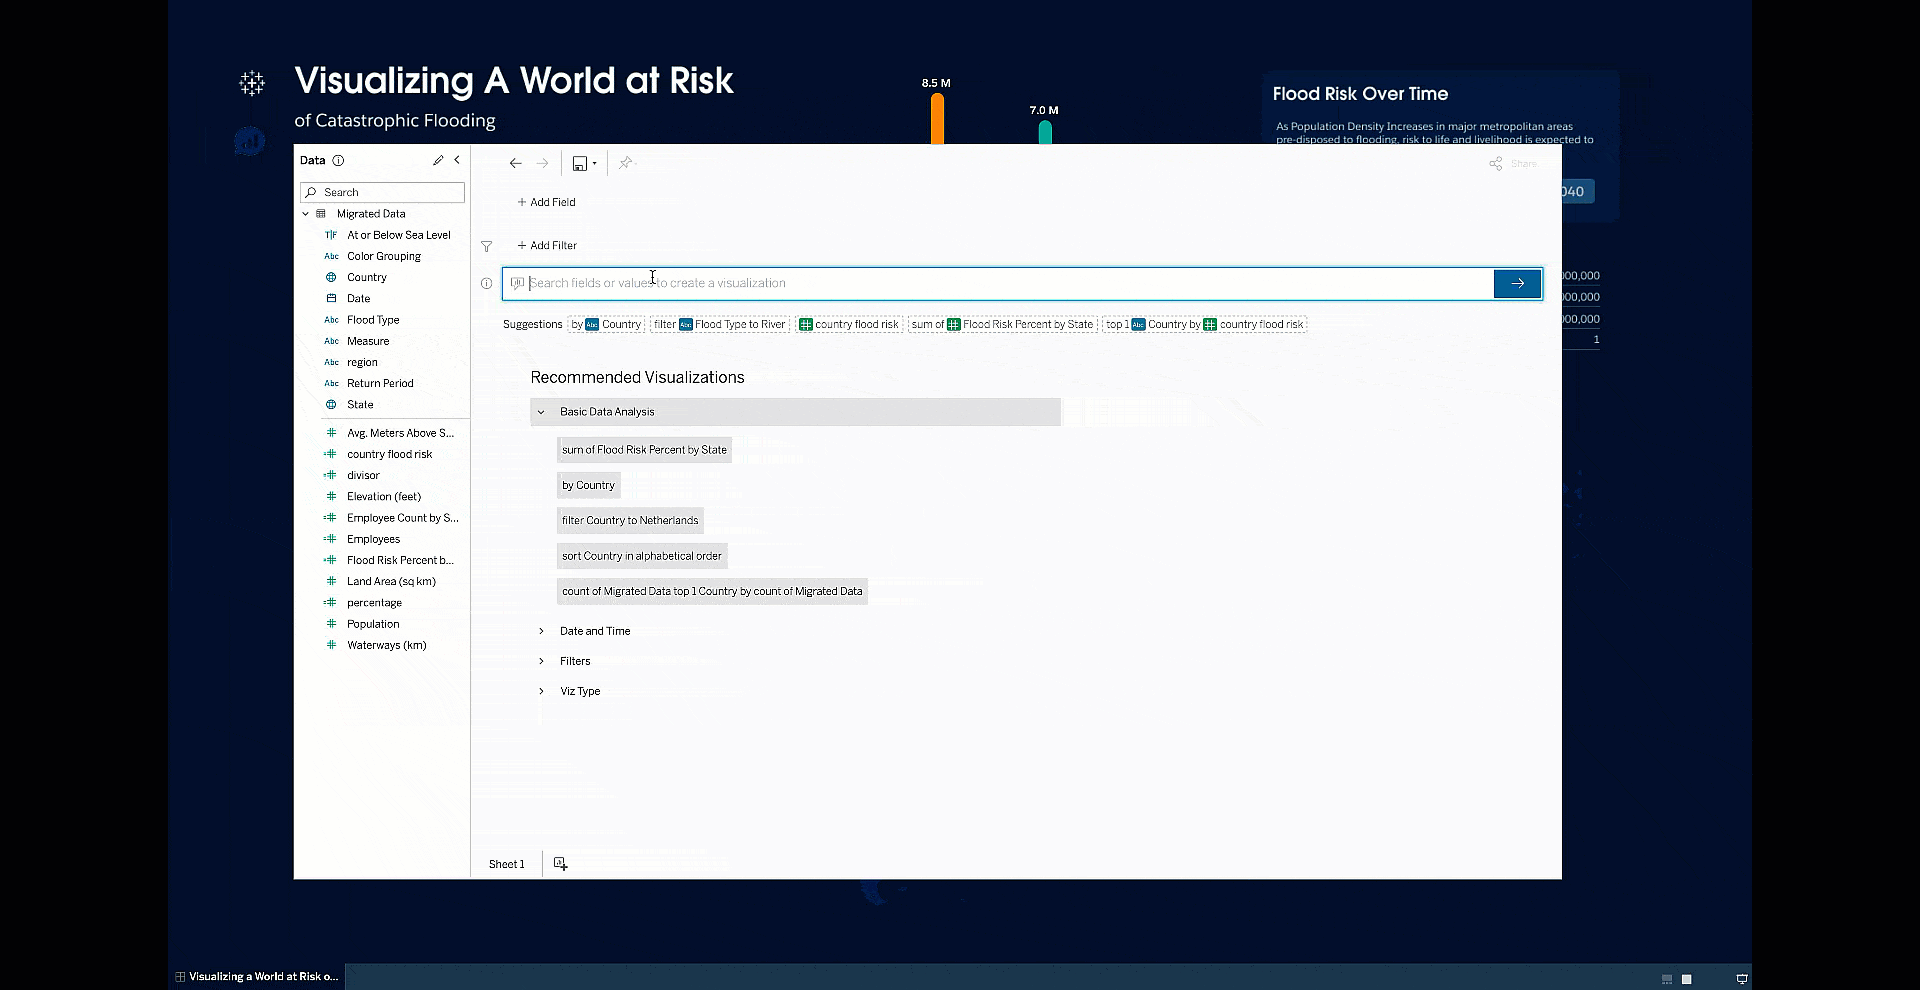This screenshot has height=990, width=1920.
Task: Click the 'Search fields or values' query box
Action: [x=1000, y=283]
